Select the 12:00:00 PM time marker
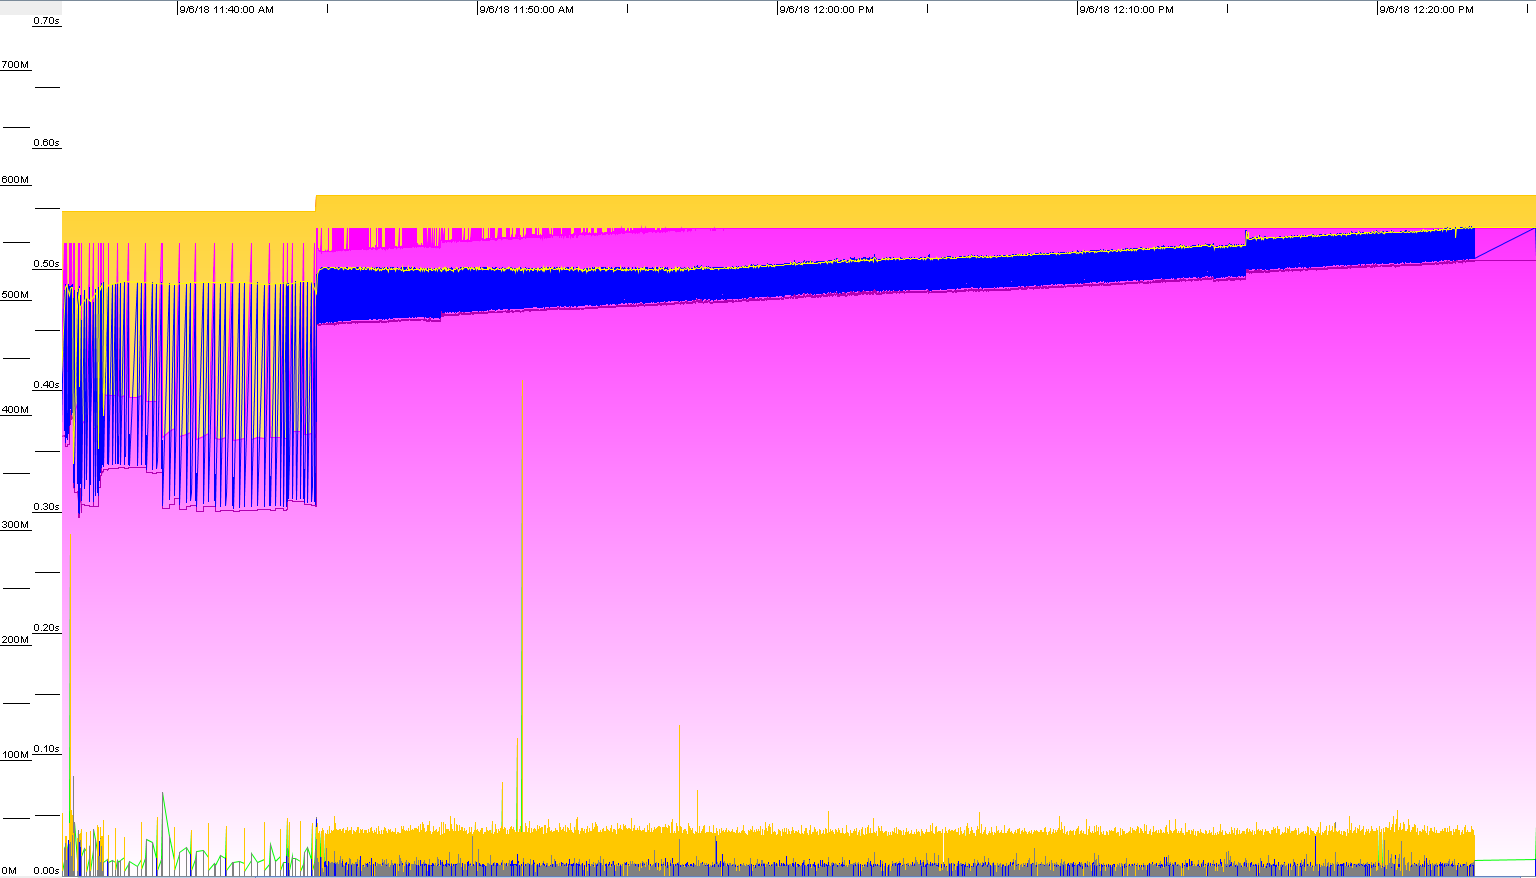Image resolution: width=1536 pixels, height=878 pixels. click(826, 10)
